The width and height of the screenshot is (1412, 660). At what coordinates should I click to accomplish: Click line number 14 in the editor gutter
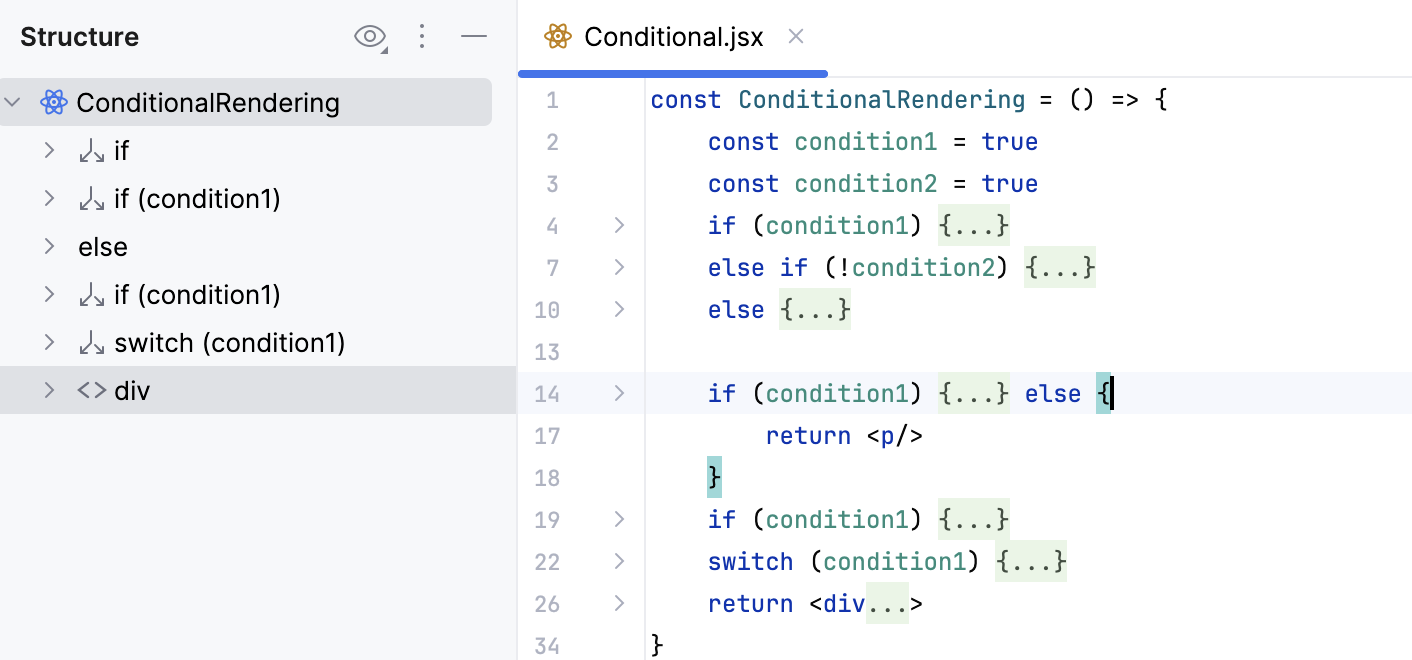click(547, 394)
